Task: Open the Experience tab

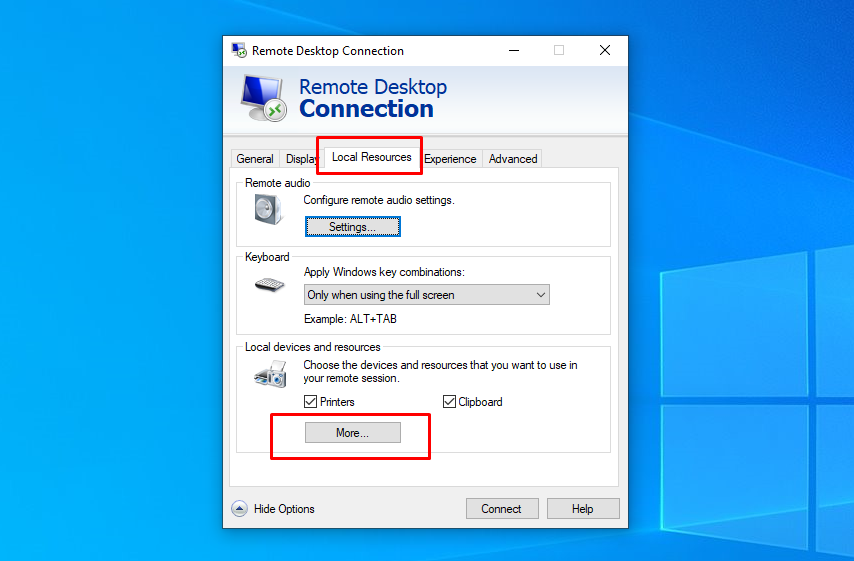Action: coord(450,158)
